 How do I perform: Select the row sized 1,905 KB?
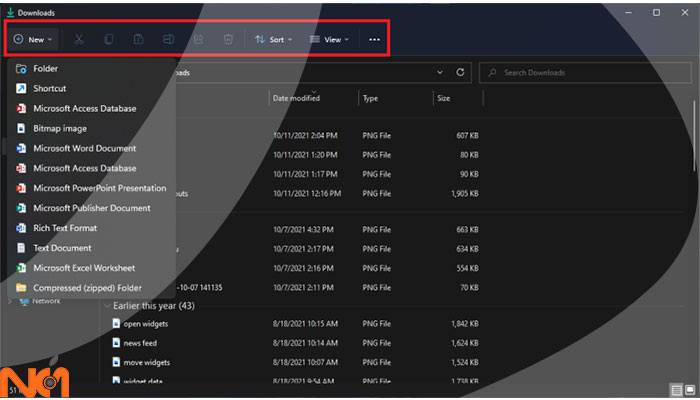465,193
